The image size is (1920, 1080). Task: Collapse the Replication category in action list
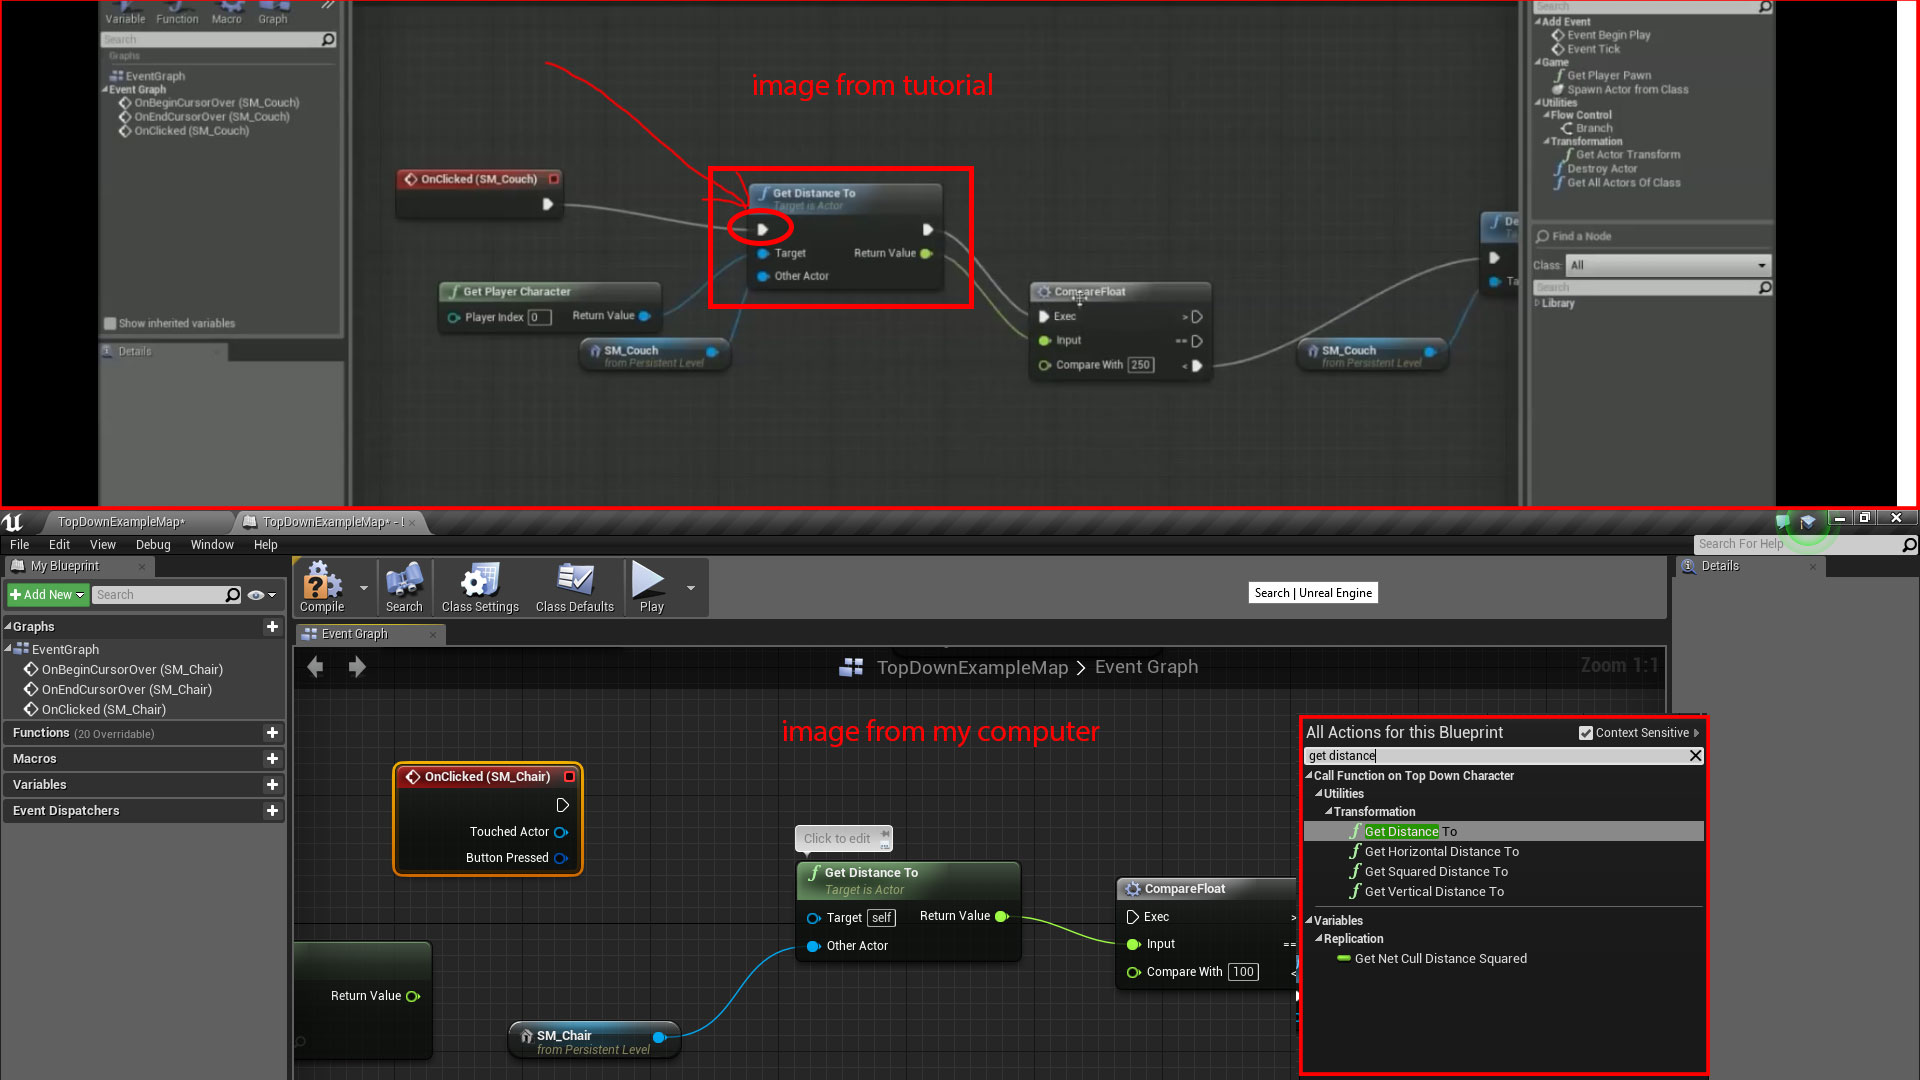1319,939
